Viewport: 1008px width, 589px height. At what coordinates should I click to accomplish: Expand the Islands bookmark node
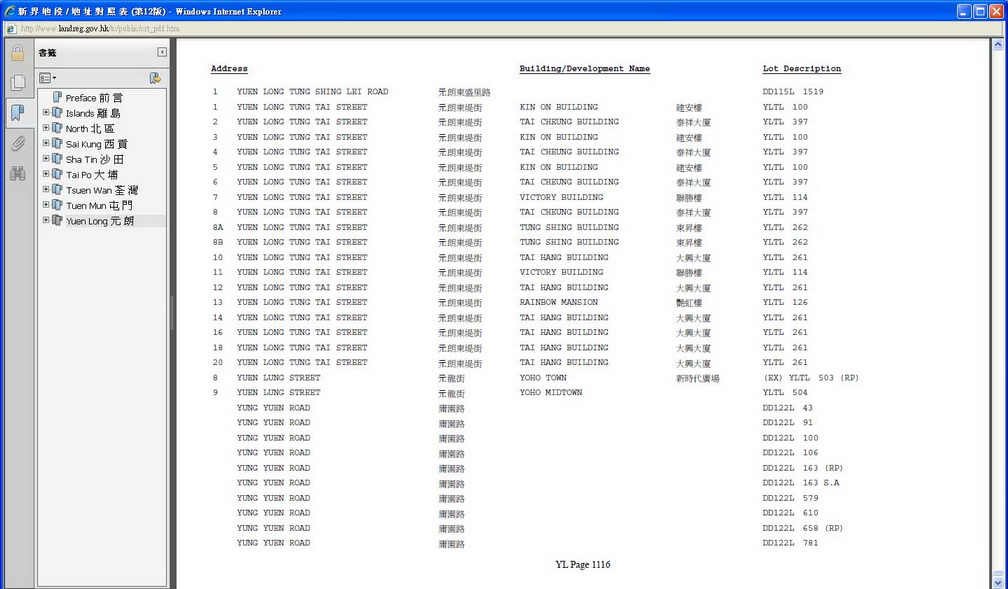point(46,113)
